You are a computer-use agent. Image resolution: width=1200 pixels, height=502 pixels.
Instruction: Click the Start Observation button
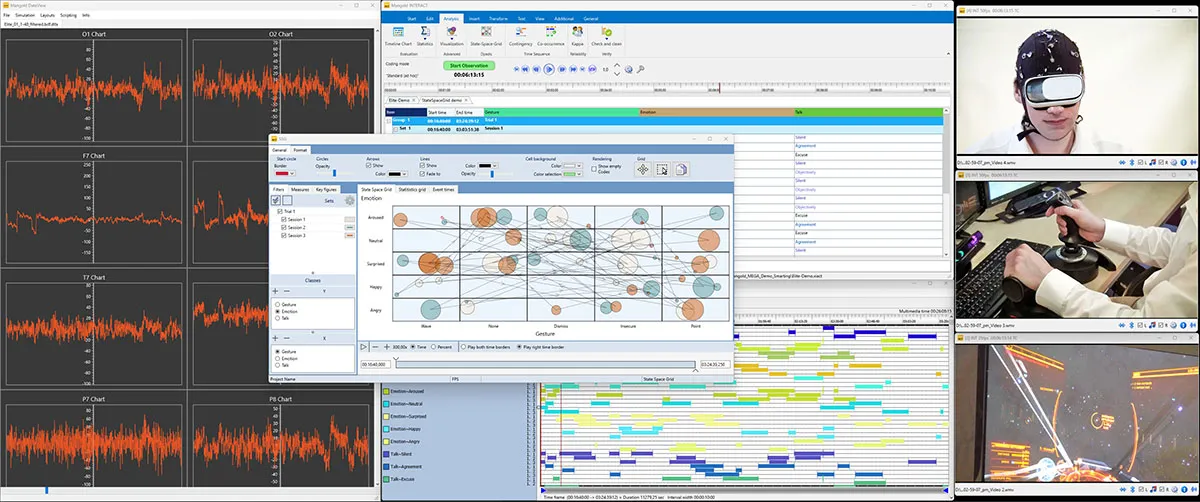click(x=468, y=65)
